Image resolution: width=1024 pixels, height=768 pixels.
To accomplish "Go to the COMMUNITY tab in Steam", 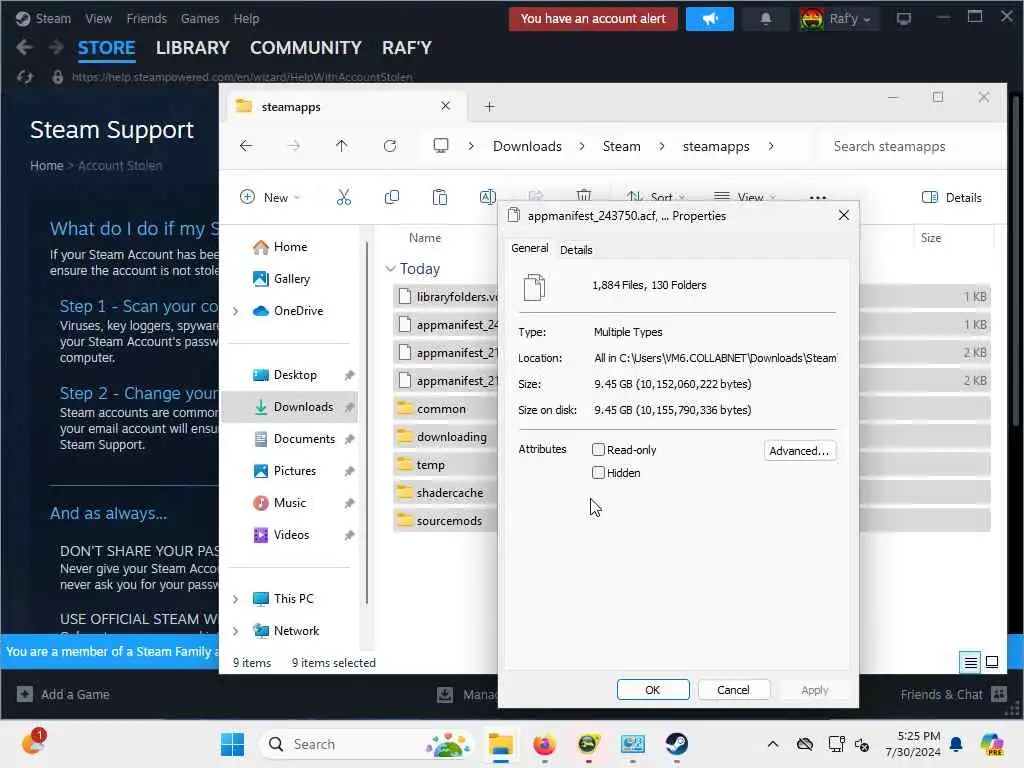I will click(x=306, y=48).
